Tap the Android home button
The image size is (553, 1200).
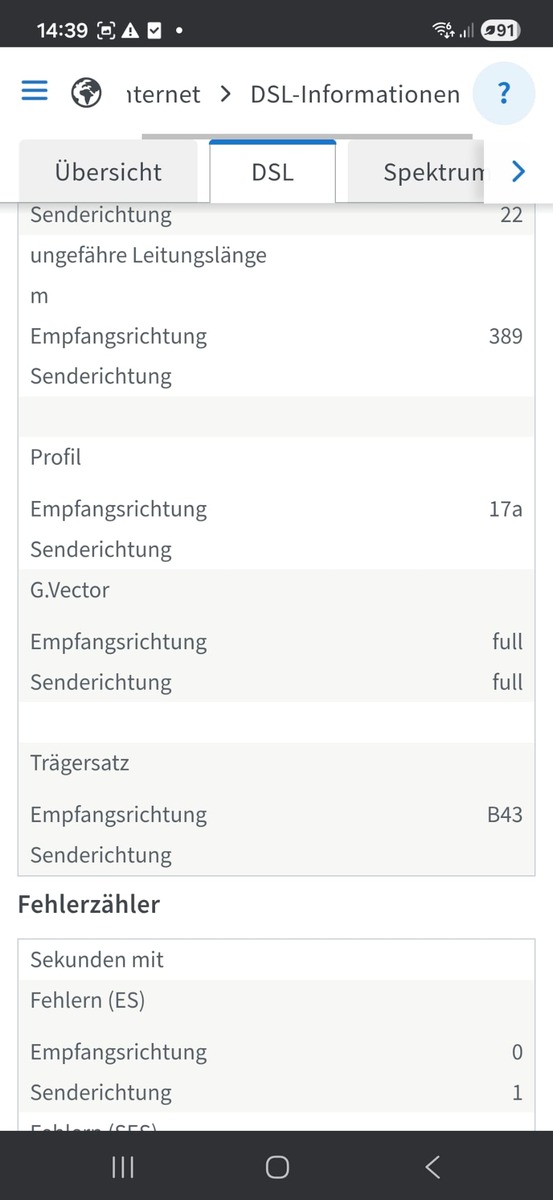click(277, 1166)
